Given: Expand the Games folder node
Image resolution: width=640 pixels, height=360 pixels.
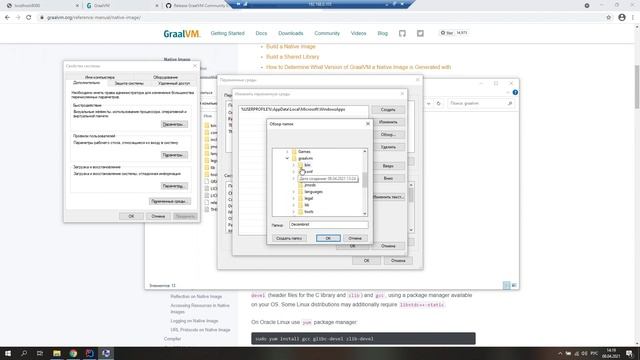Looking at the screenshot, I should [287, 152].
